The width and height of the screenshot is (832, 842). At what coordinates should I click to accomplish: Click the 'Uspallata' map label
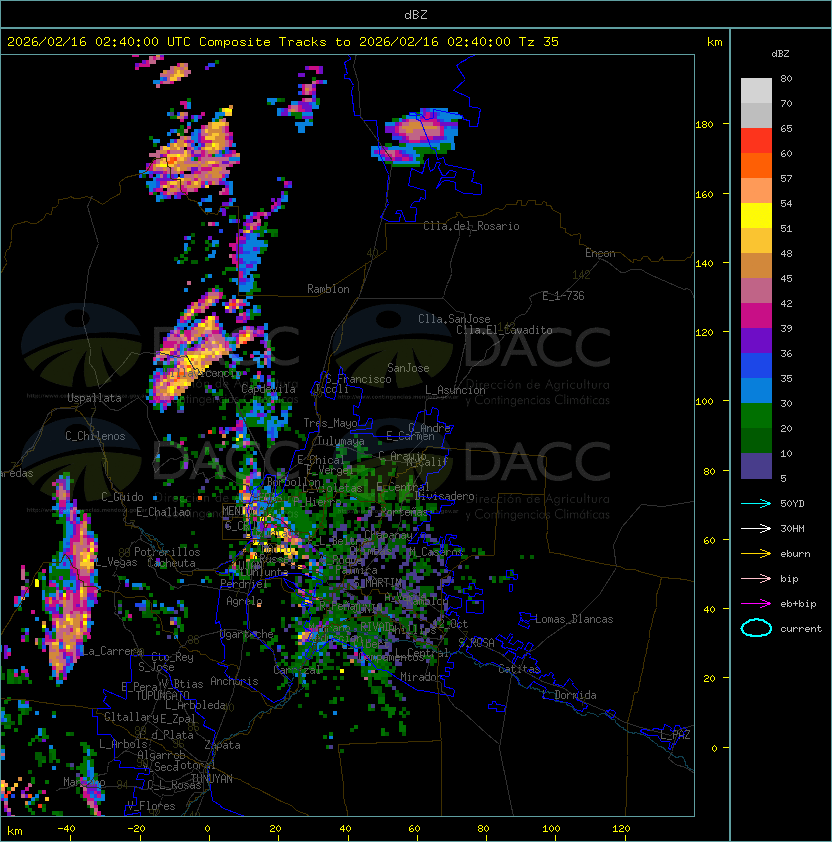(x=94, y=398)
